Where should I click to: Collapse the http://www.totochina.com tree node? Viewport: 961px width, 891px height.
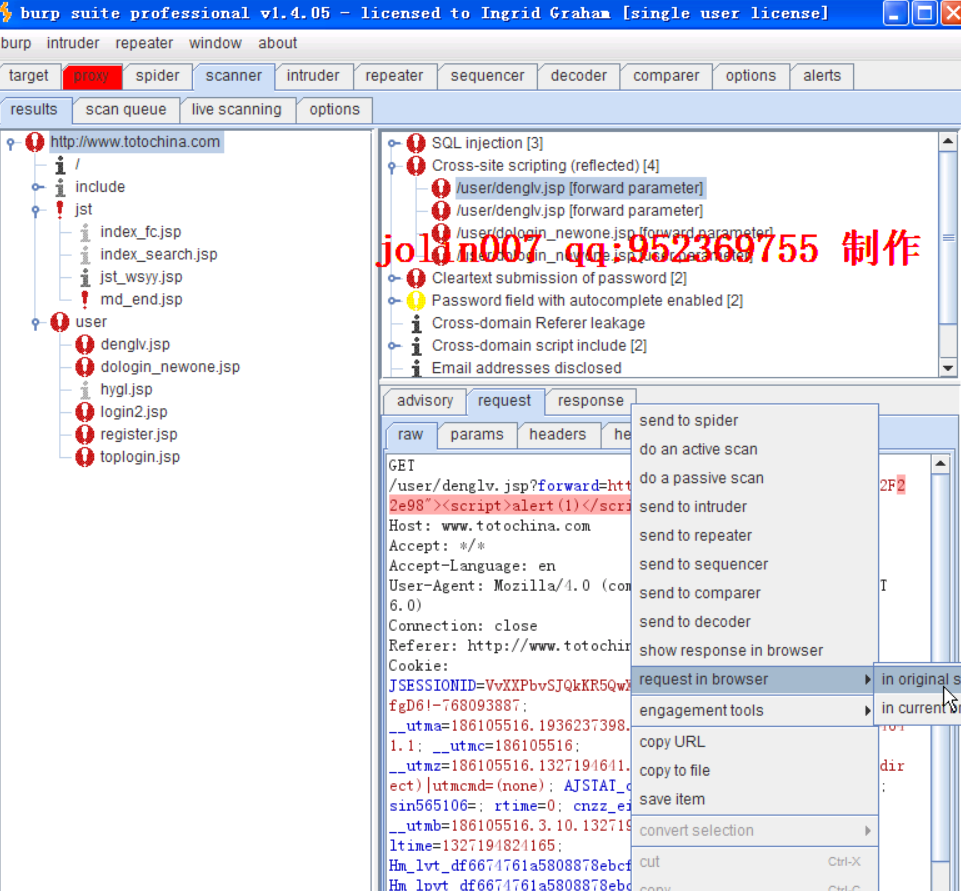pos(10,143)
